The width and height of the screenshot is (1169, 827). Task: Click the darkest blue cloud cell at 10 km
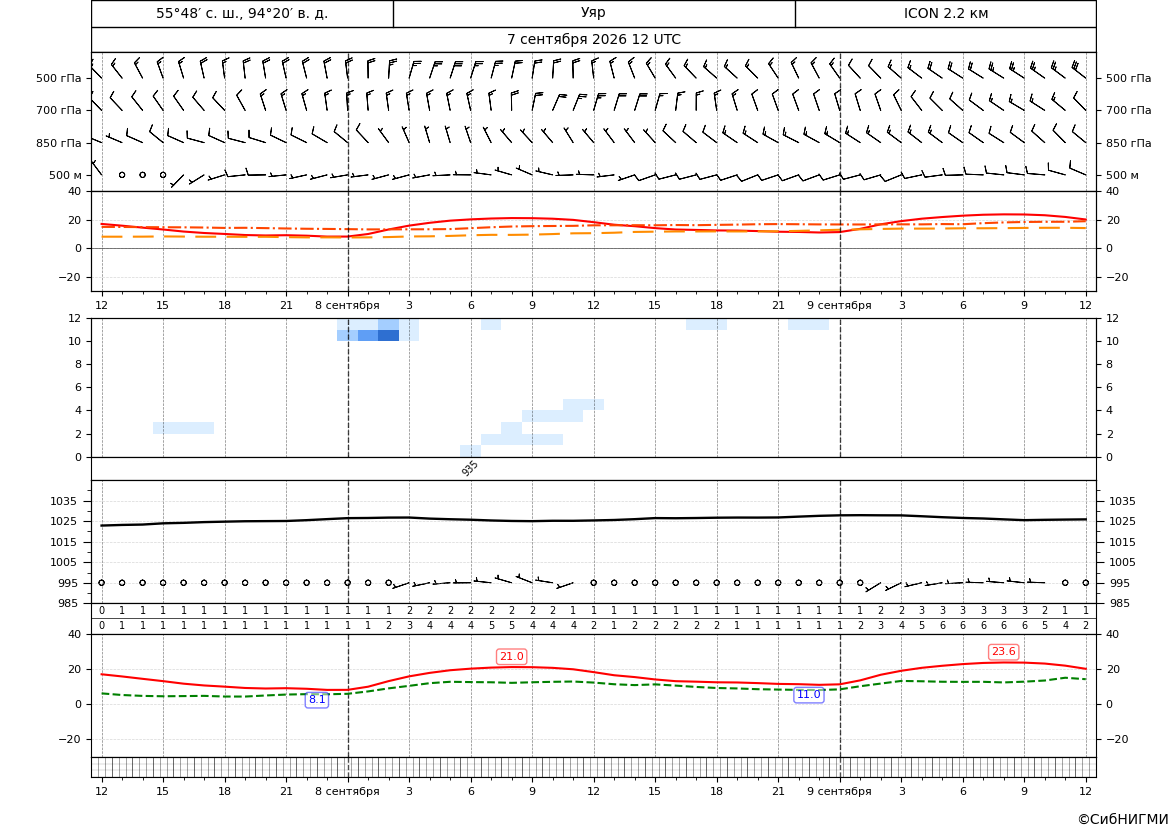(388, 336)
